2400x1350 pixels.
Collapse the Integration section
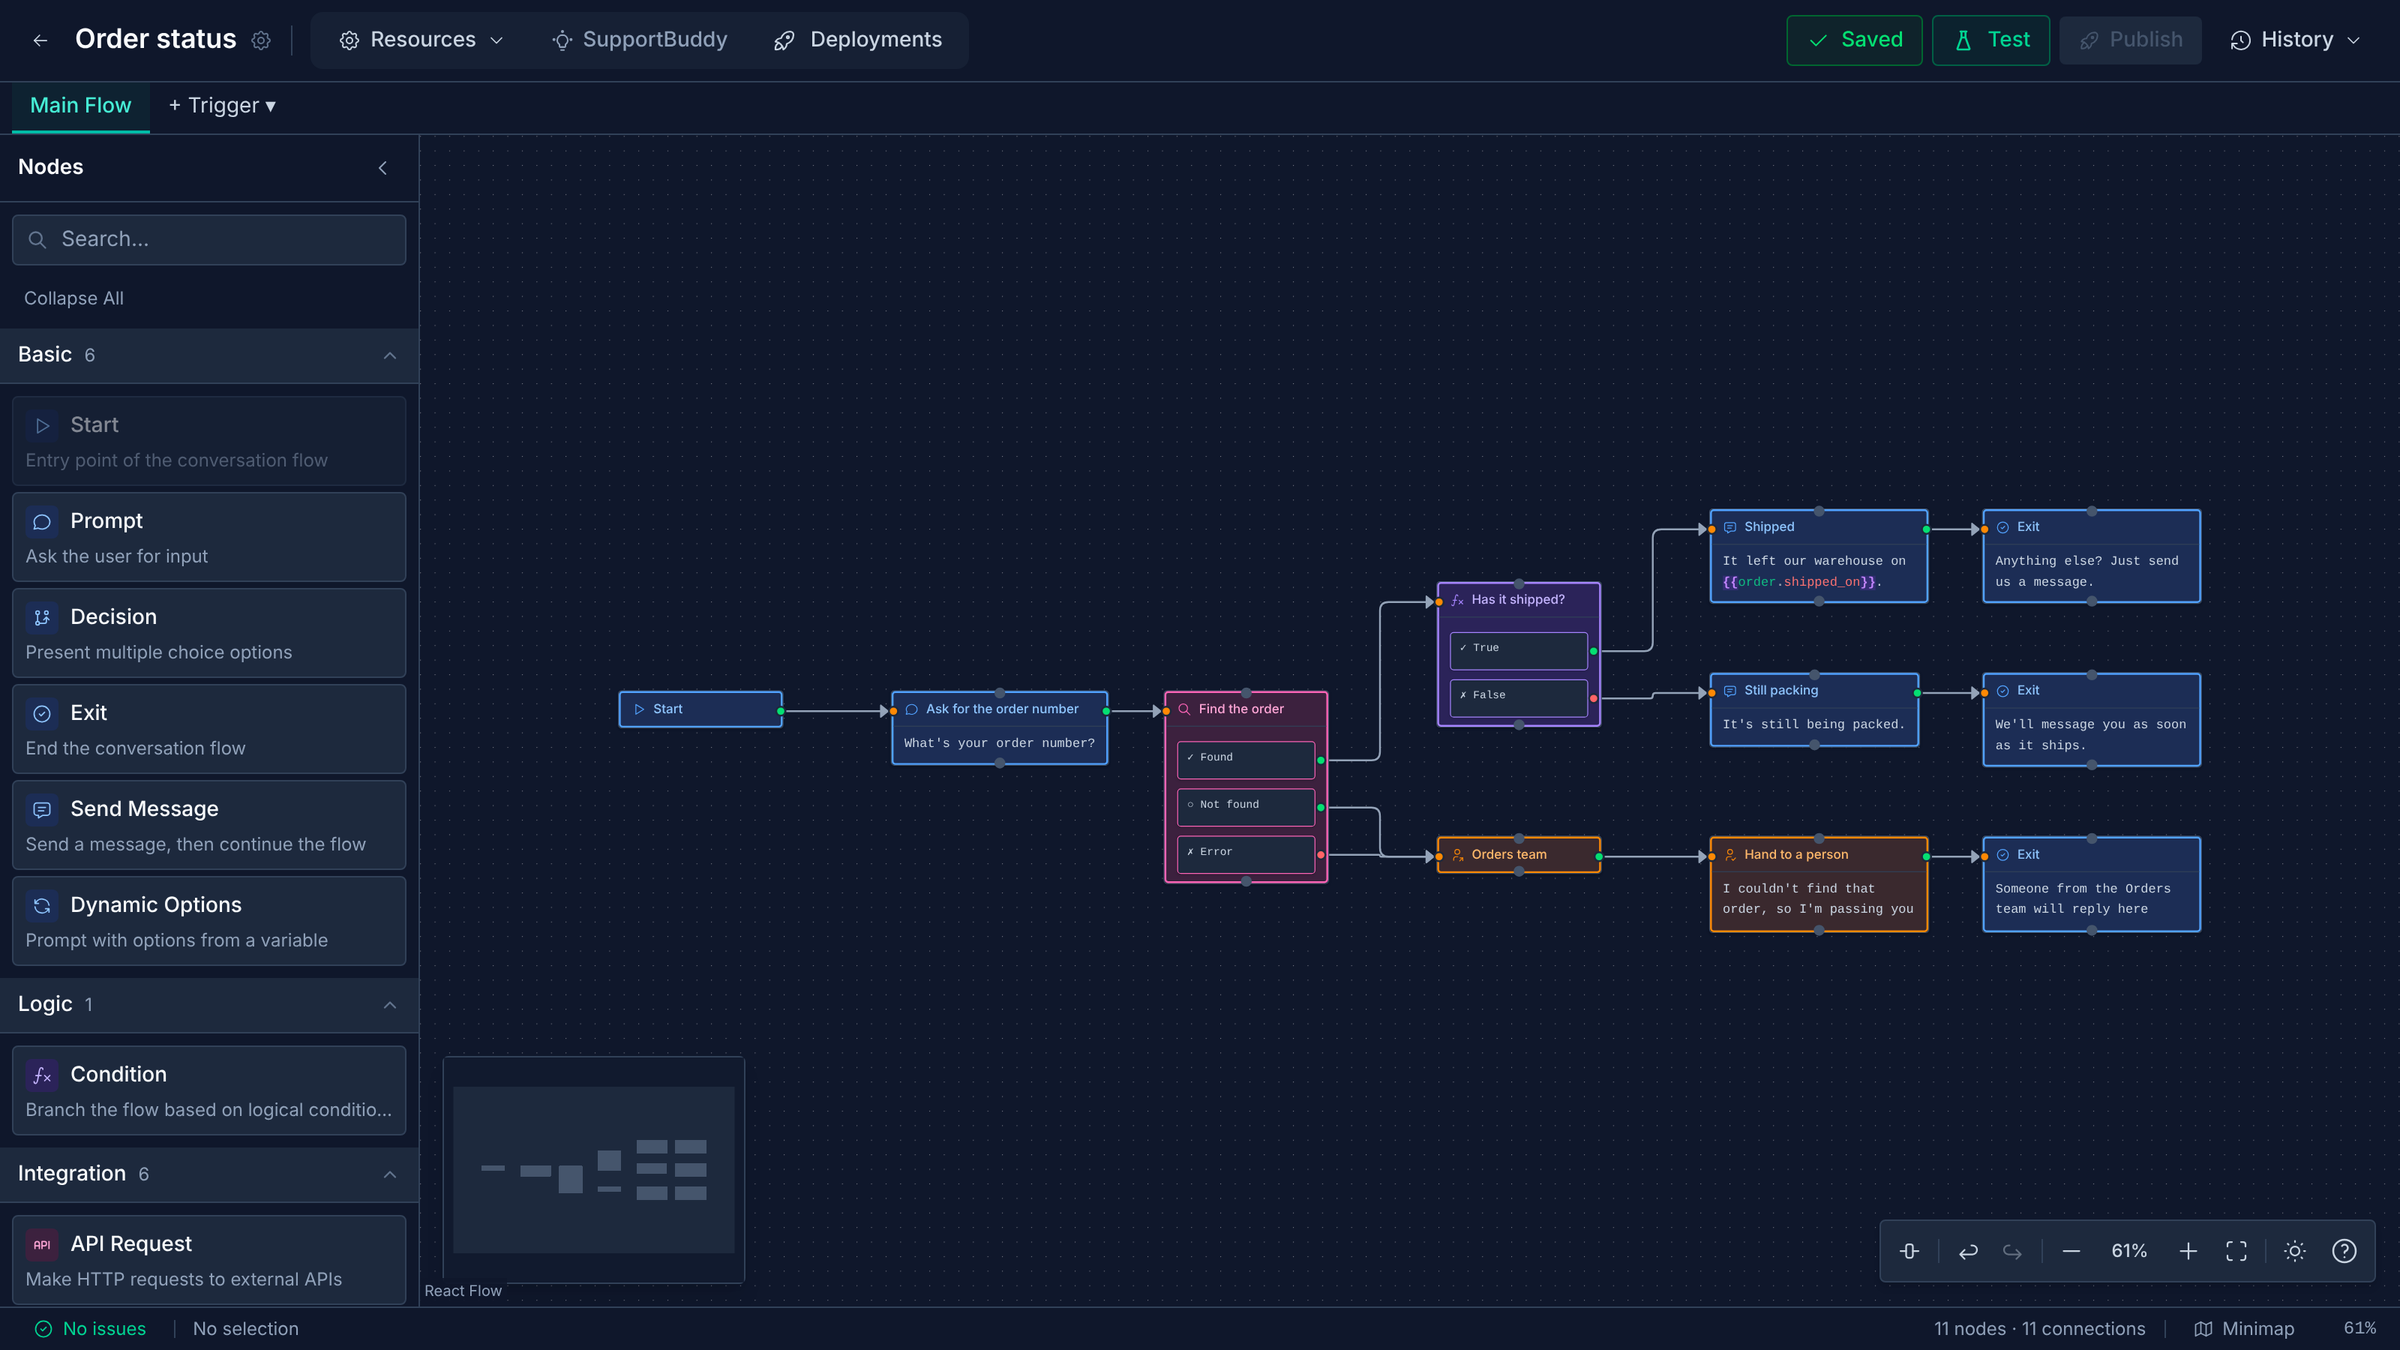coord(390,1174)
